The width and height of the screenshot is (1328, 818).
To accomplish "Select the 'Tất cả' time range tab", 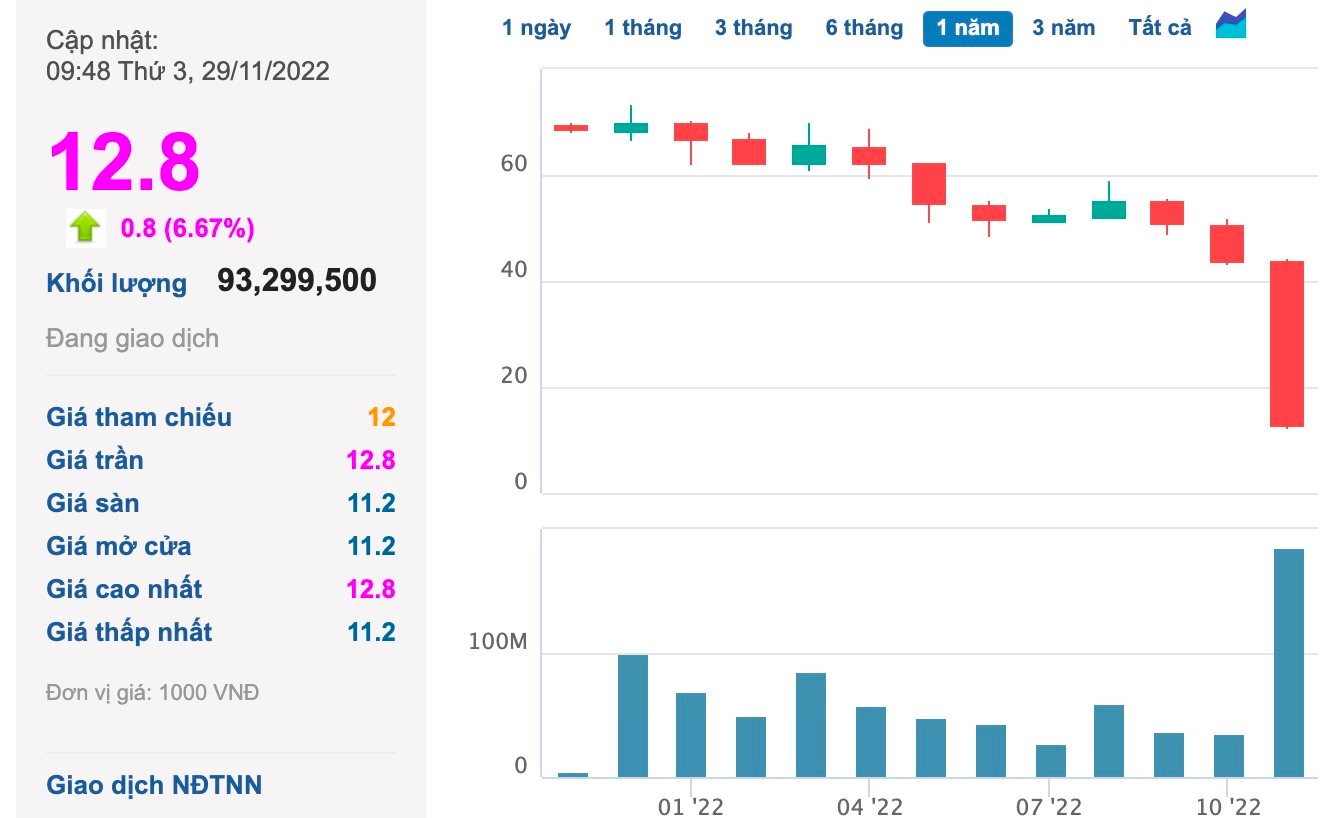I will (x=1160, y=28).
